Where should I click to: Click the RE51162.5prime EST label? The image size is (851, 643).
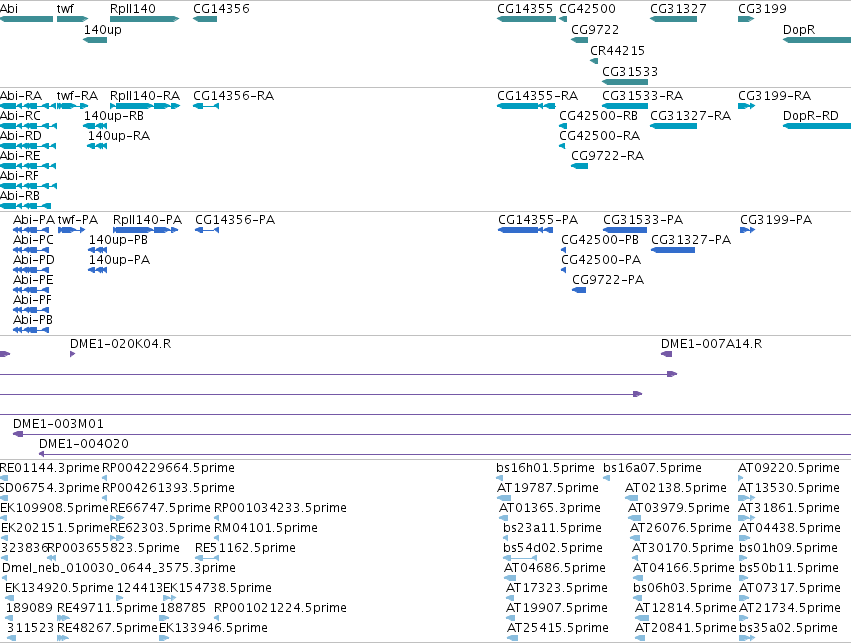(x=245, y=548)
